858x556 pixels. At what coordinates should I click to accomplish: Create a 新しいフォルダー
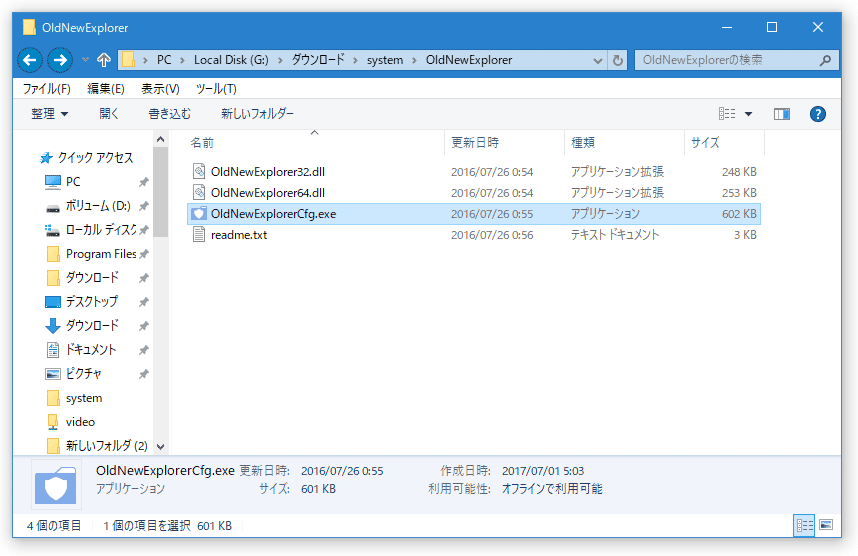pos(257,114)
